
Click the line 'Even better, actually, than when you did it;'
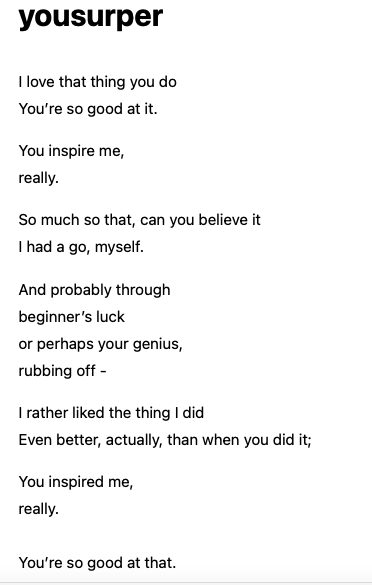click(x=165, y=440)
